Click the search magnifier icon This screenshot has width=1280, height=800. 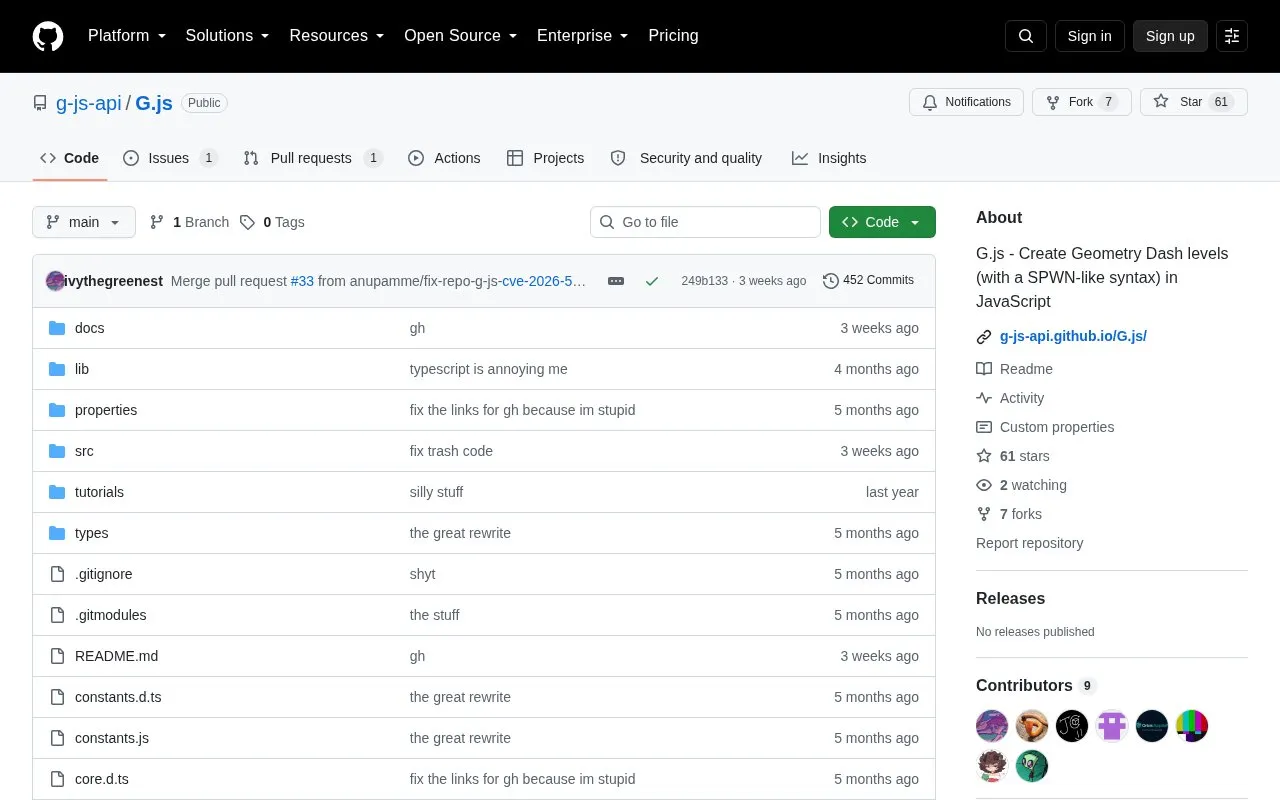1026,36
